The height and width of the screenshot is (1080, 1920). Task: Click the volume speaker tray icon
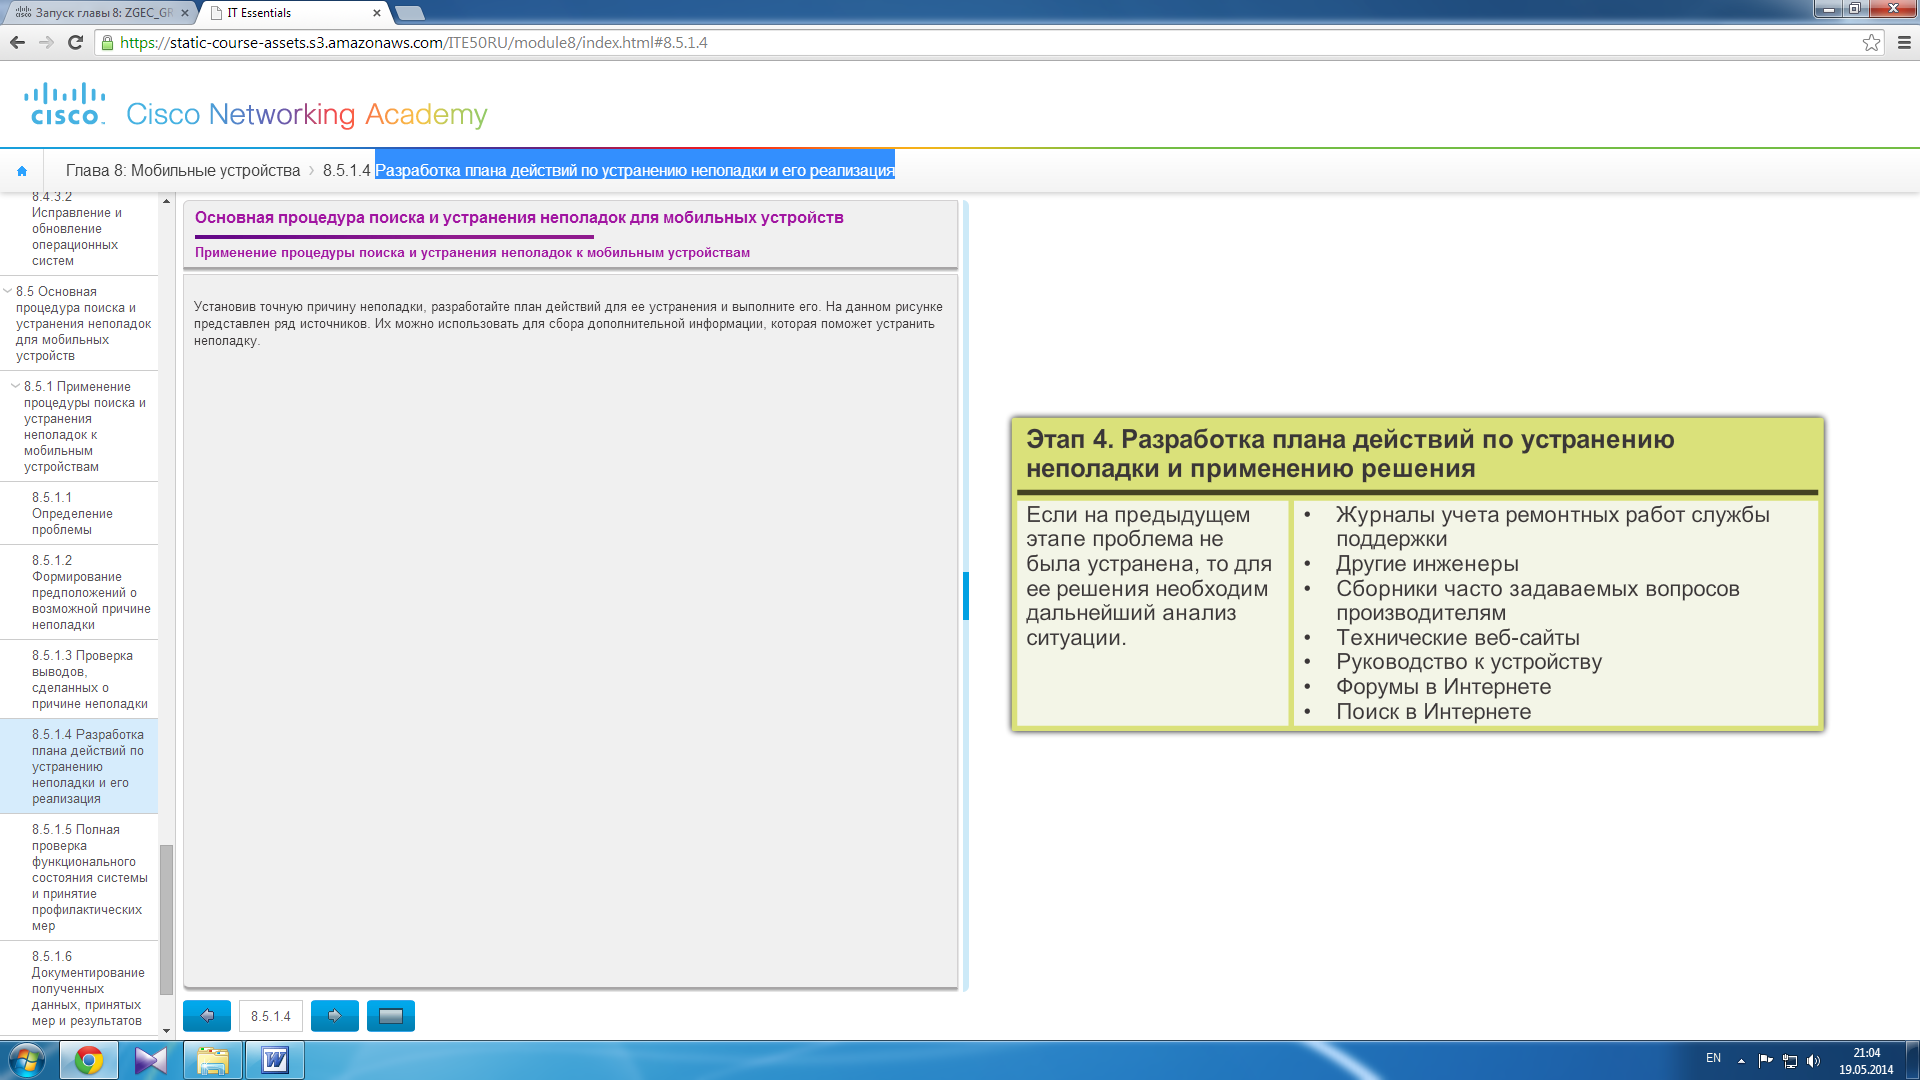click(1814, 1060)
